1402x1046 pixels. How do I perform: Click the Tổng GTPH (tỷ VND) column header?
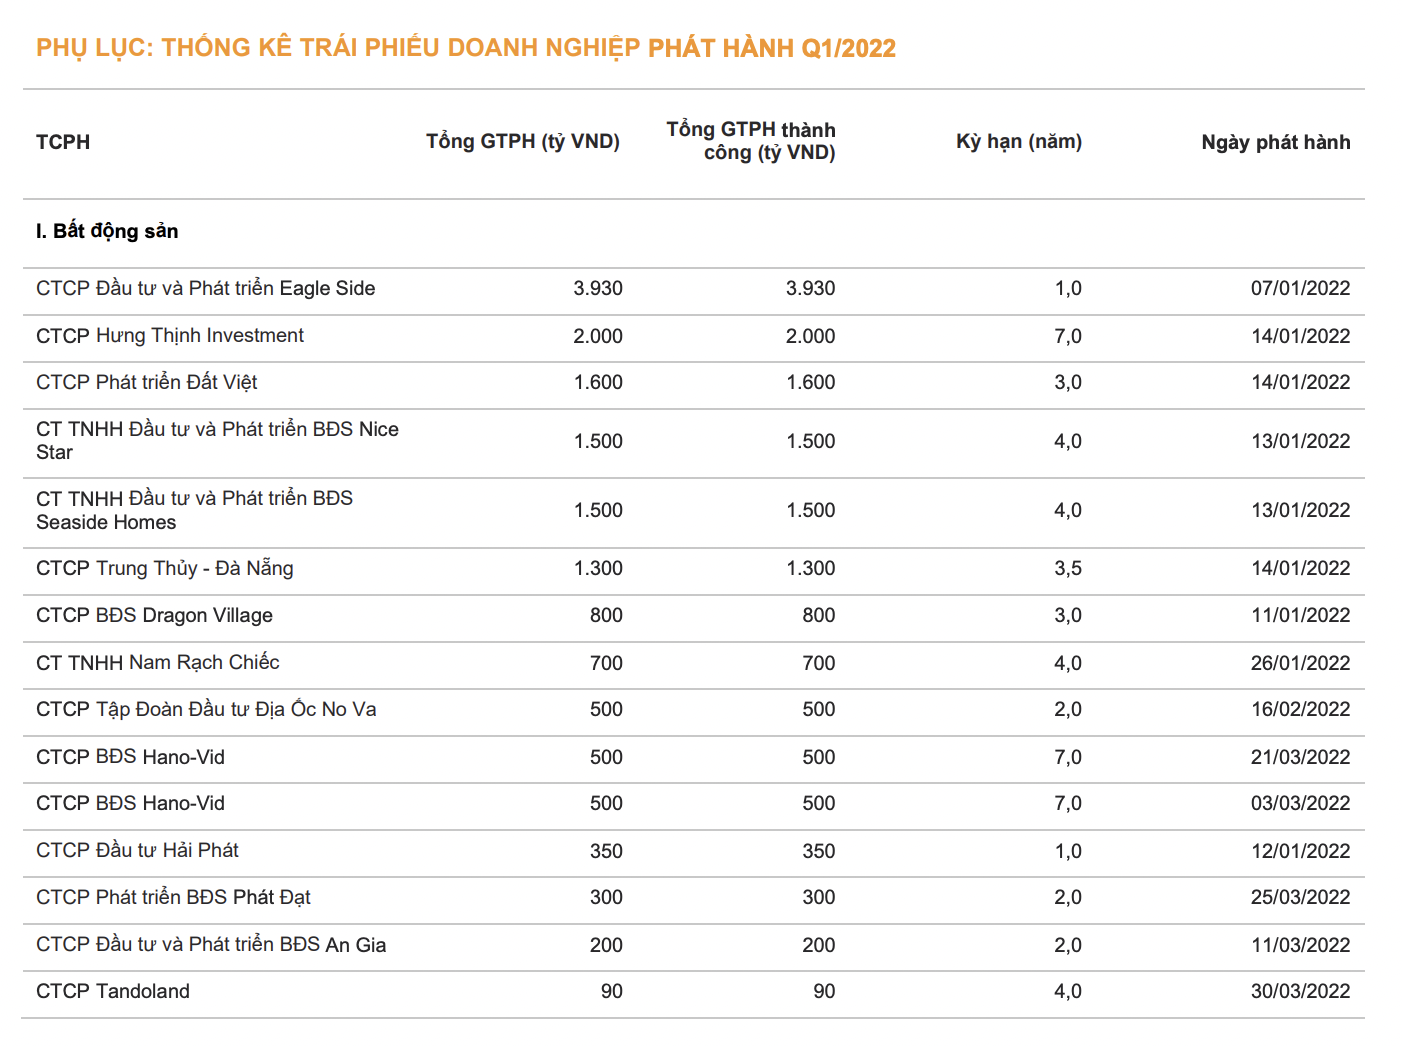(522, 142)
